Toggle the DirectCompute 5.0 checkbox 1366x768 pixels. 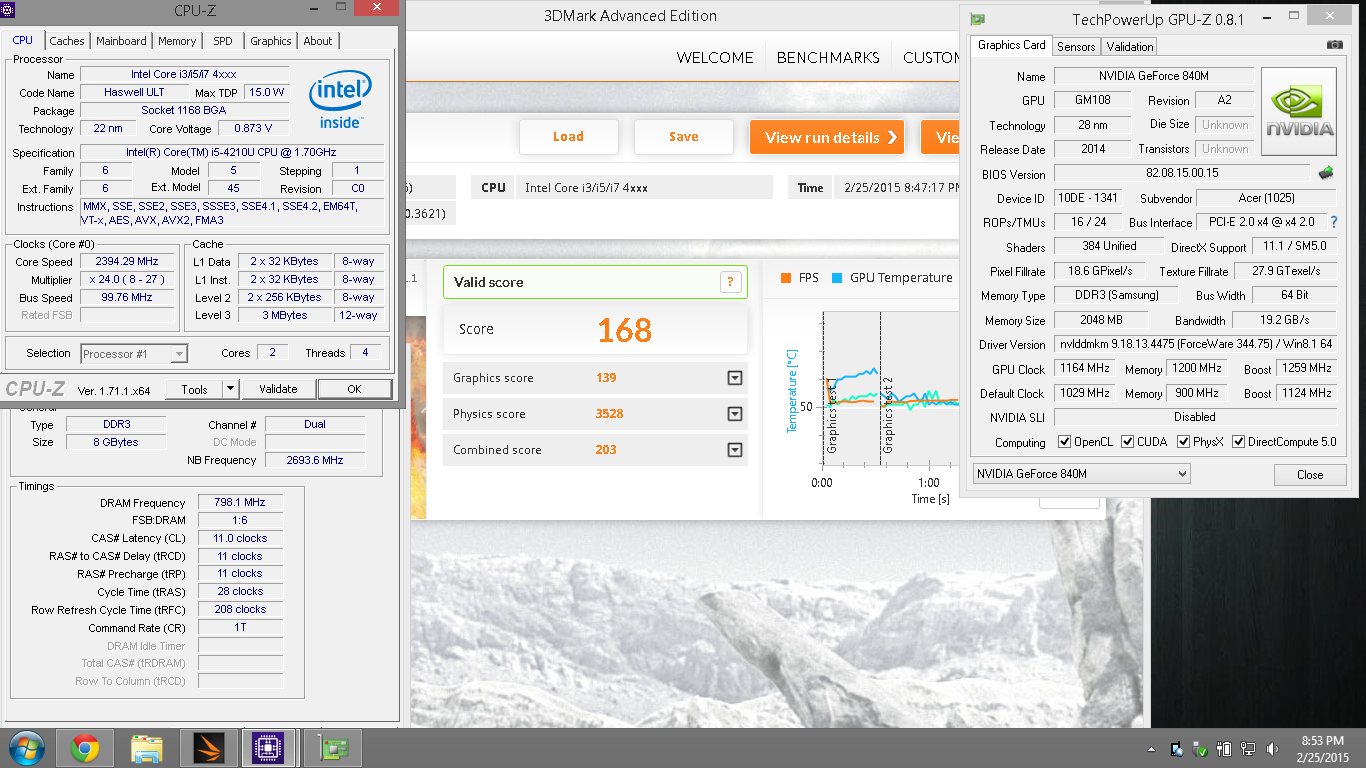tap(1239, 442)
